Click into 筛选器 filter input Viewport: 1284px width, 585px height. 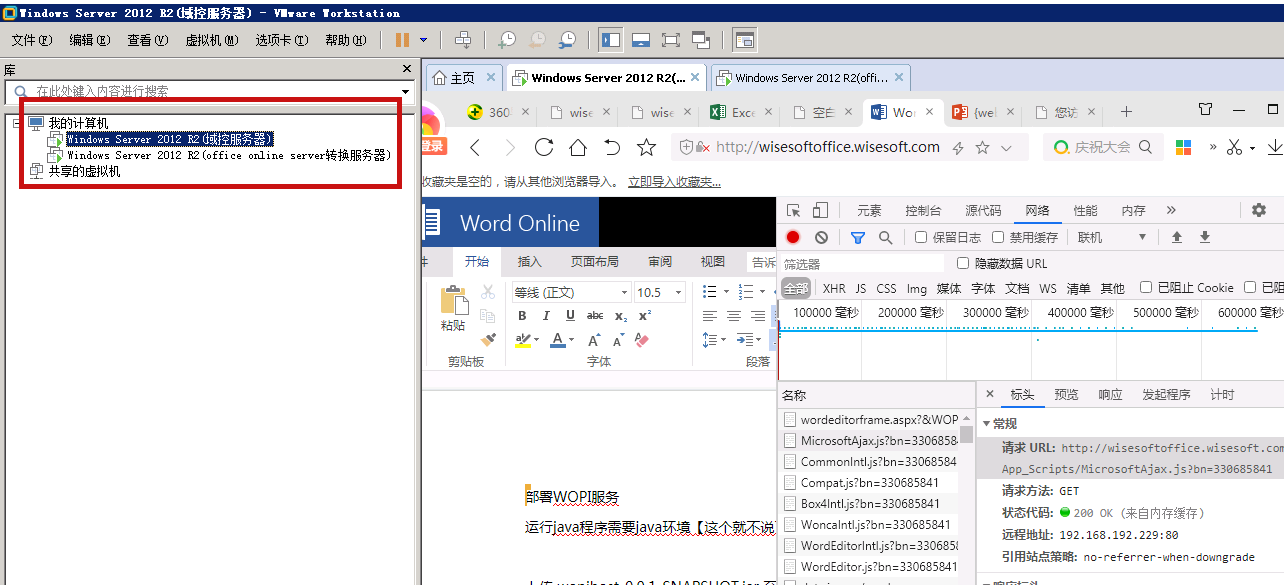(x=861, y=264)
